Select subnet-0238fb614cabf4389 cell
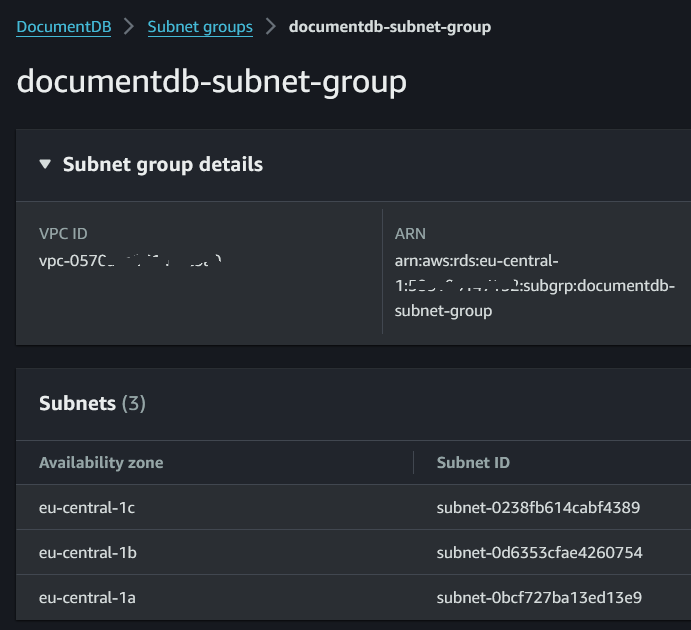691x630 pixels. coord(538,508)
